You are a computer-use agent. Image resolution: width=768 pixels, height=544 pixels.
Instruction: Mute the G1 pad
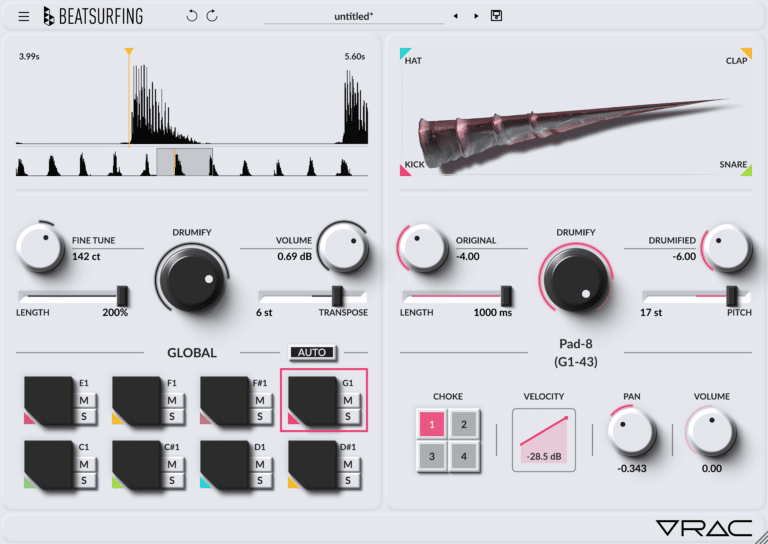(348, 401)
